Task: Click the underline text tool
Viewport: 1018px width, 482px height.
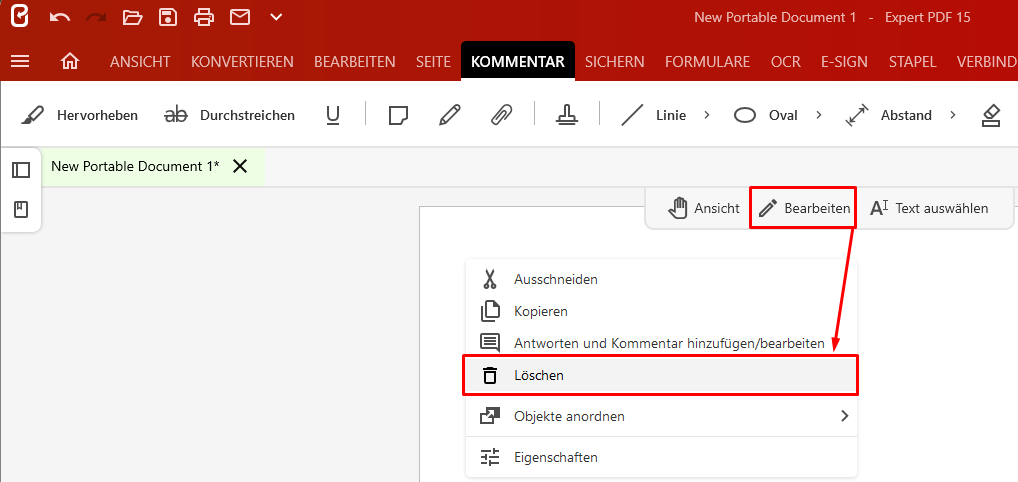Action: pyautogui.click(x=333, y=116)
